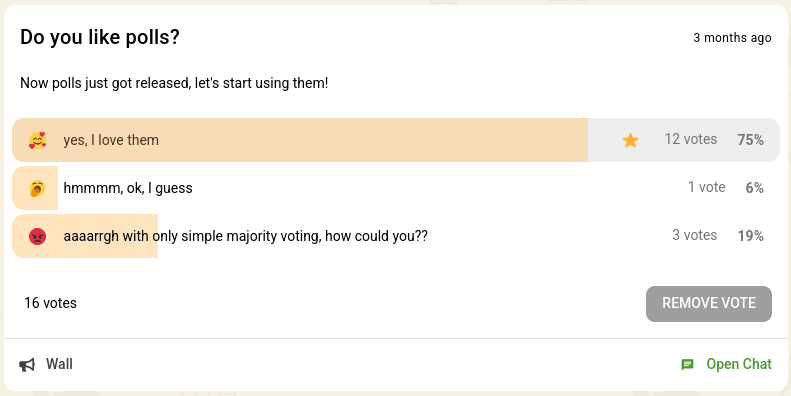This screenshot has height=396, width=791.
Task: Click the angry red face emoji
Action: point(37,236)
